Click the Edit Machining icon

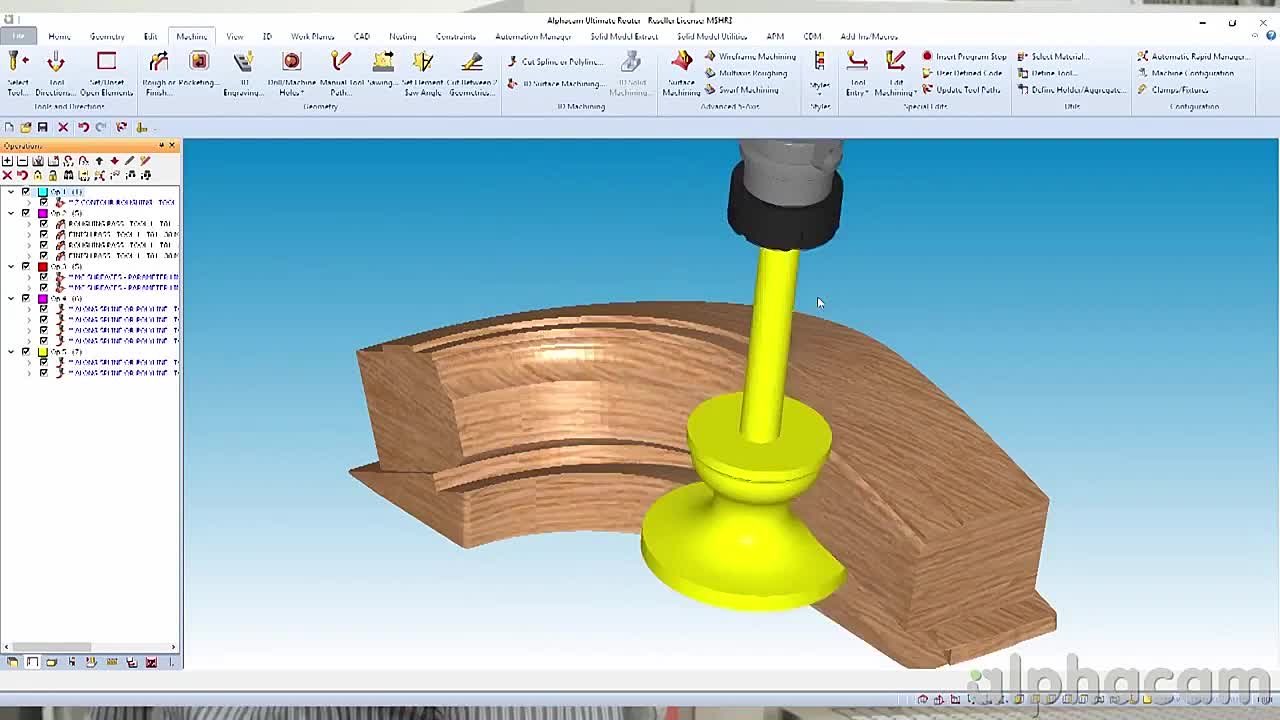point(895,62)
